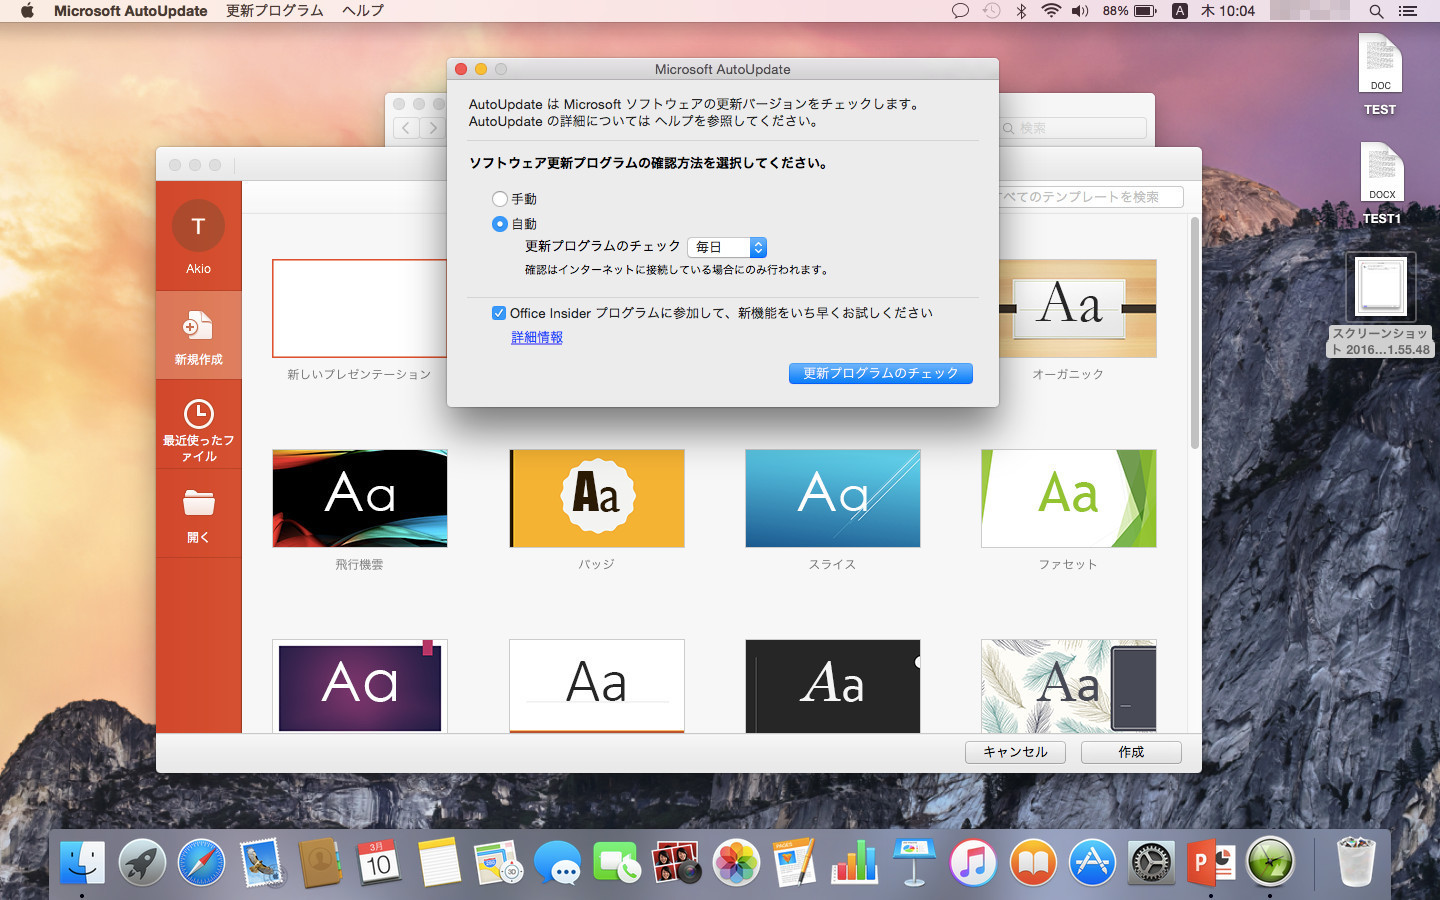Click the PowerPoint template gallery scrollbar
Image resolution: width=1440 pixels, height=900 pixels.
(1194, 335)
